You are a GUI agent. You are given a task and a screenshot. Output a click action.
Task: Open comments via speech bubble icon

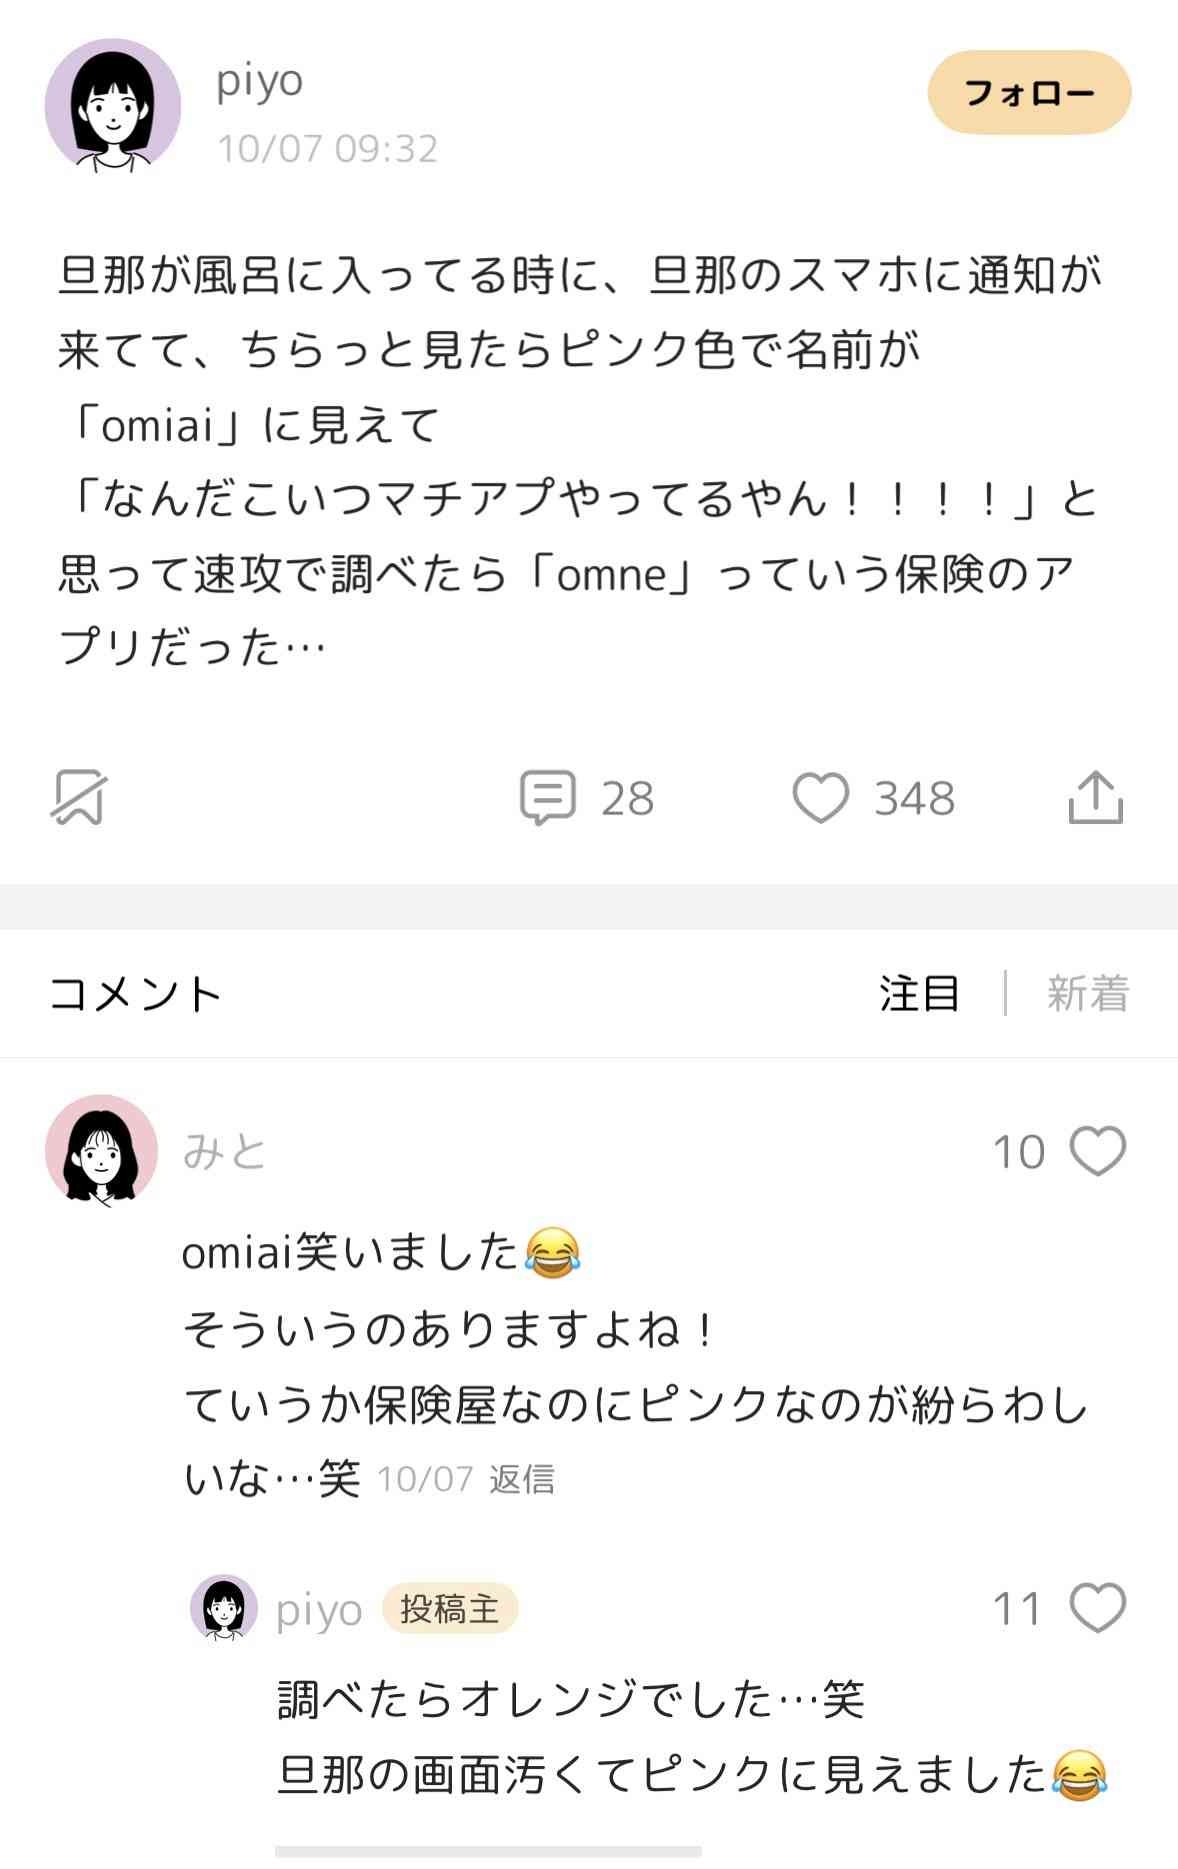point(547,797)
